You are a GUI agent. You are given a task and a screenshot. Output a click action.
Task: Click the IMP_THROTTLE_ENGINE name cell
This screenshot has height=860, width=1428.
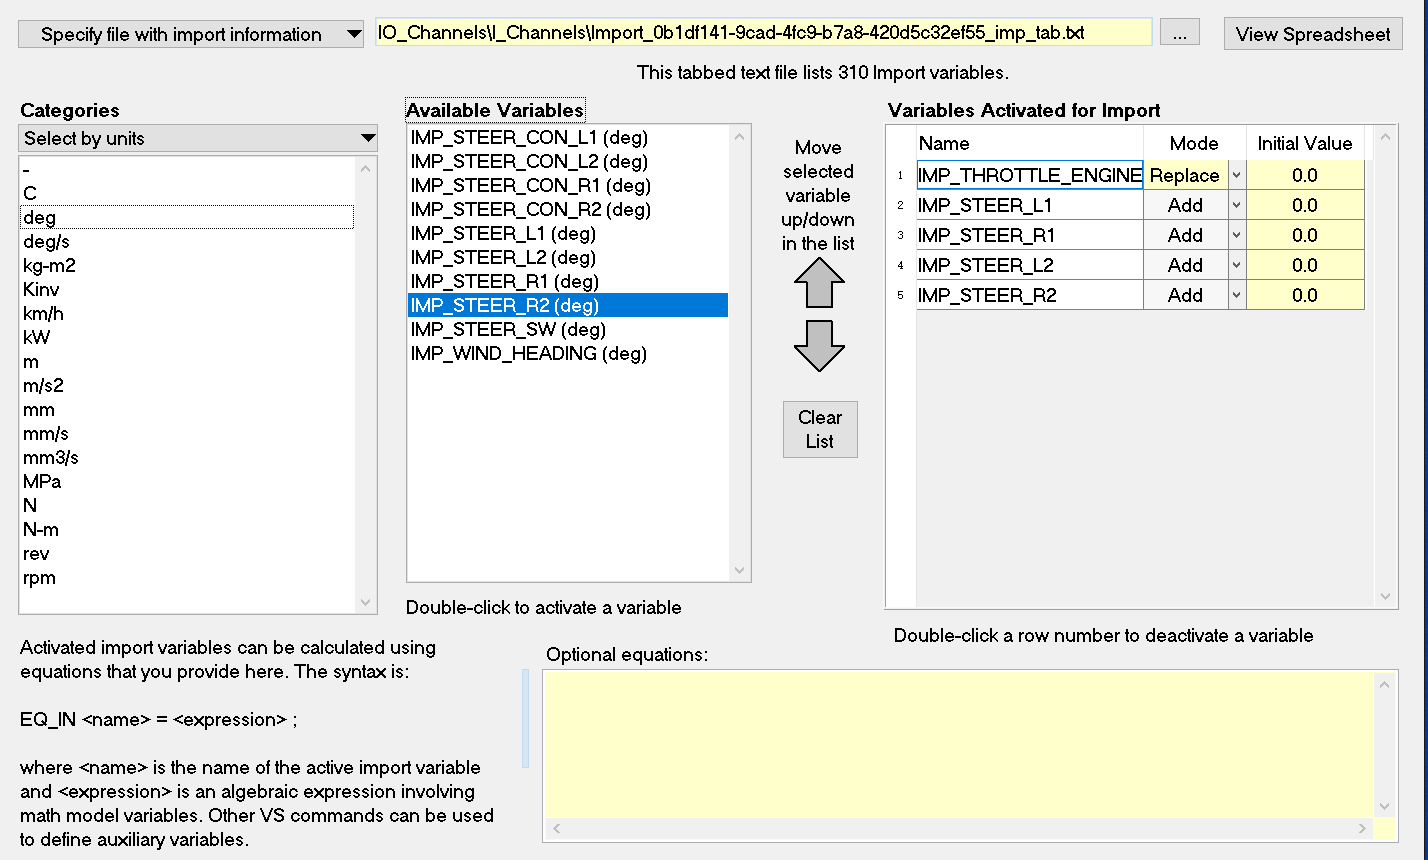coord(1030,175)
